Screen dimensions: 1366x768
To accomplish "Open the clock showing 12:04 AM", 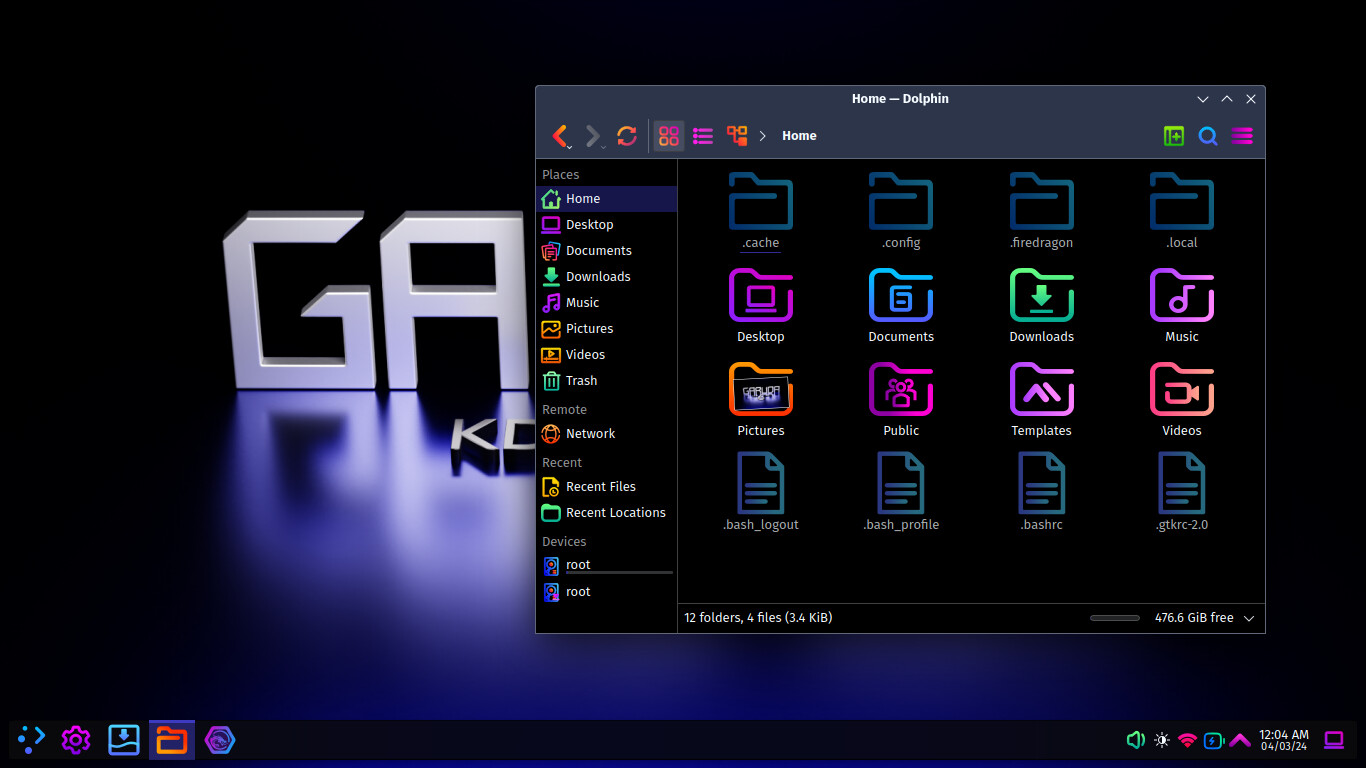I will point(1284,740).
